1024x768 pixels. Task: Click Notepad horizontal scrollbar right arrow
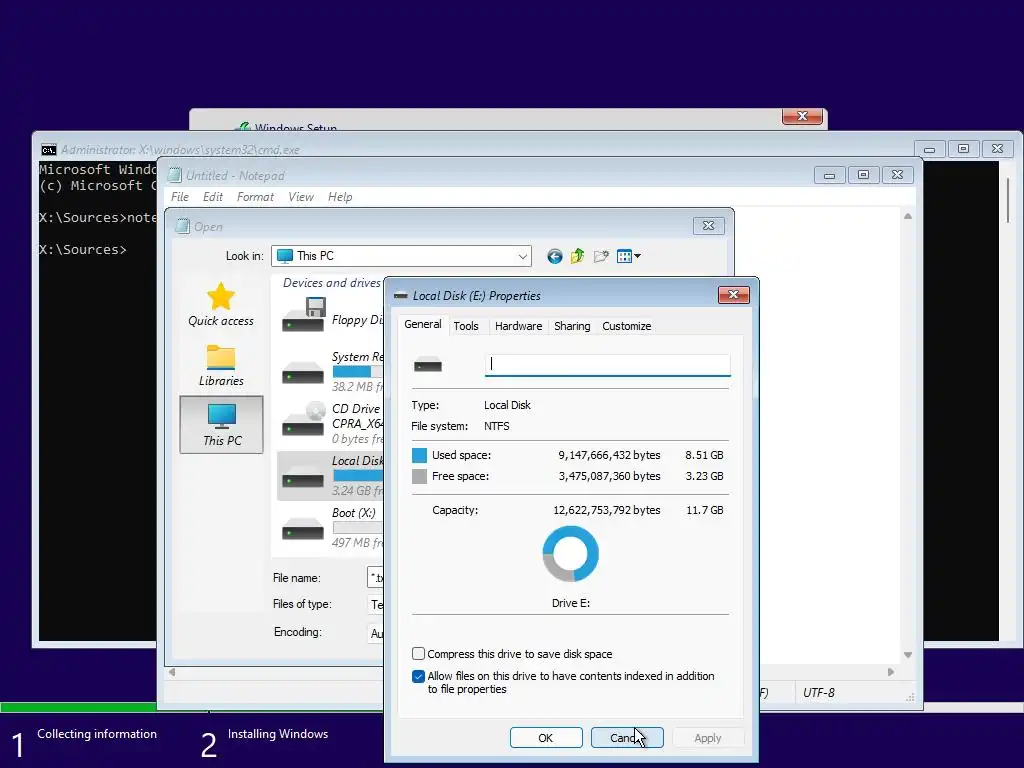(891, 672)
